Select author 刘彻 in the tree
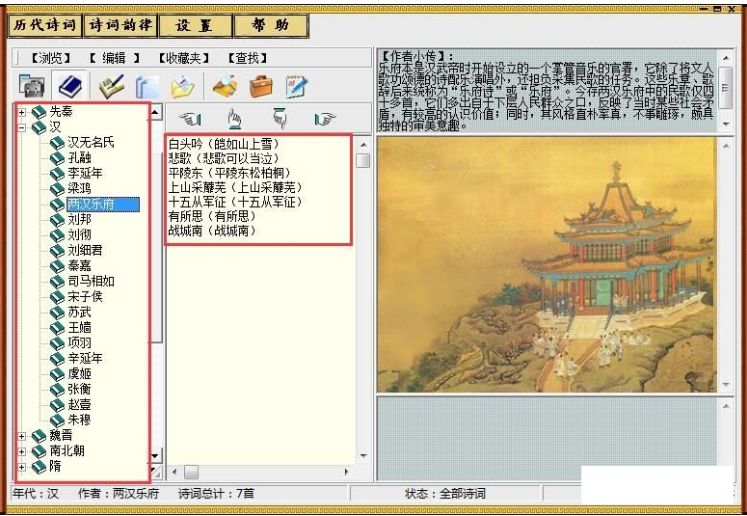The height and width of the screenshot is (516, 747). (x=79, y=235)
